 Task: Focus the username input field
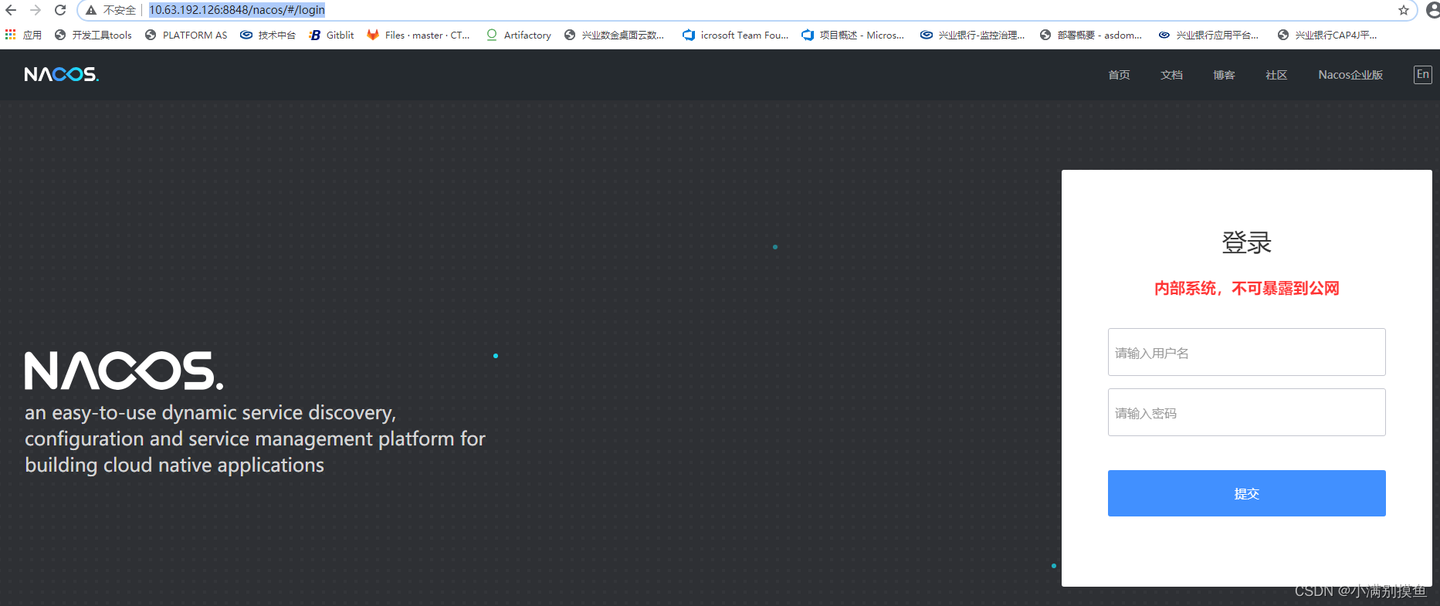pos(1246,352)
